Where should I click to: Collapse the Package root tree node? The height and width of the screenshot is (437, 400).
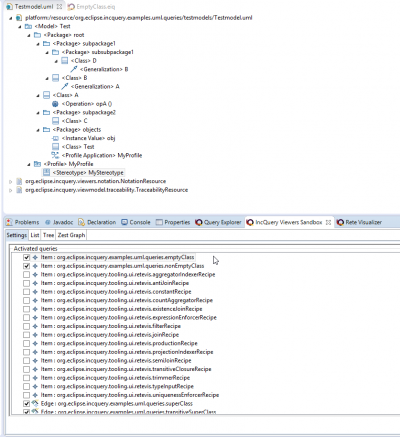(x=29, y=35)
